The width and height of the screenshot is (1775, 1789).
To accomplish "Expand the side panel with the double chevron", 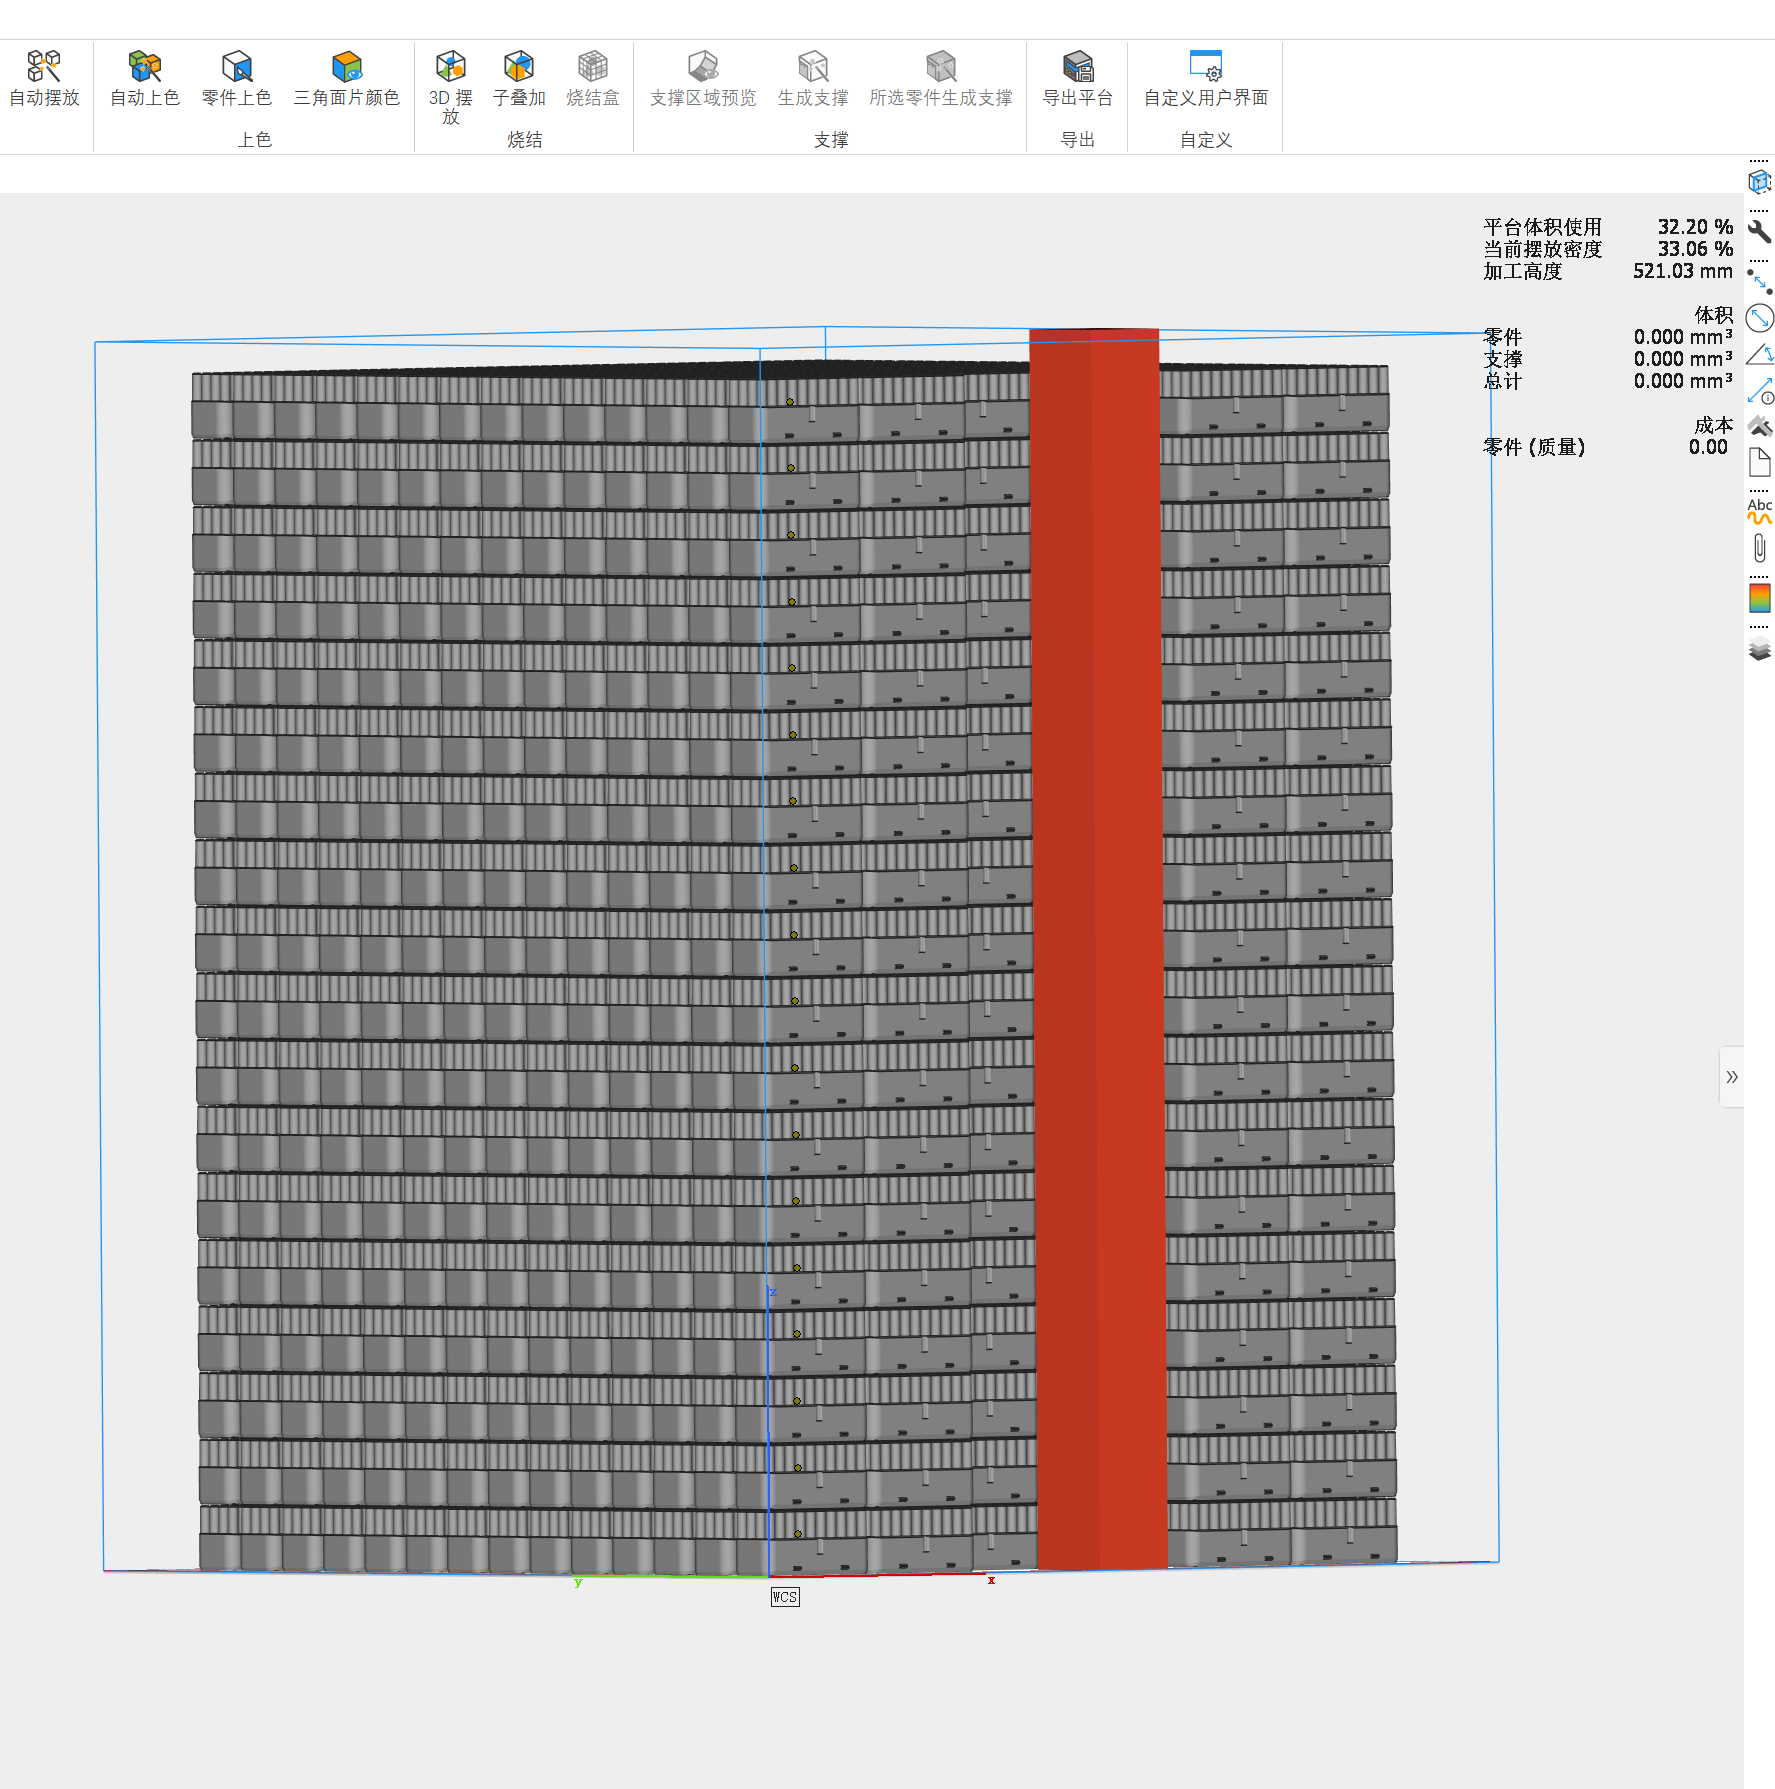I will [x=1732, y=1077].
